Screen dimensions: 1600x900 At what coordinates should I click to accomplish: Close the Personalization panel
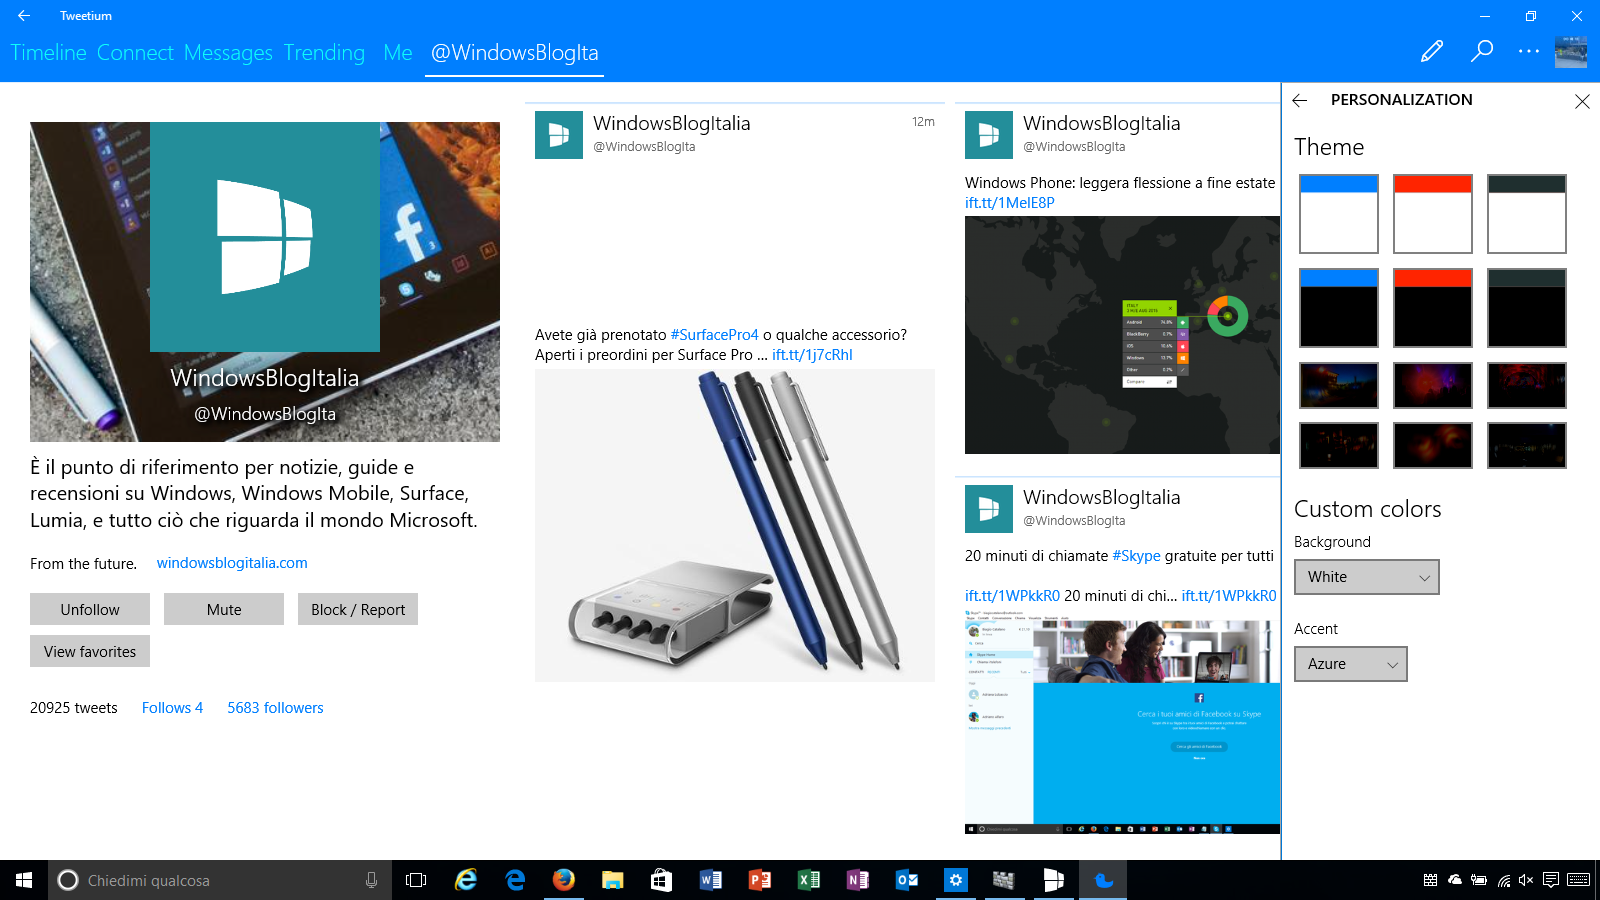click(x=1582, y=101)
